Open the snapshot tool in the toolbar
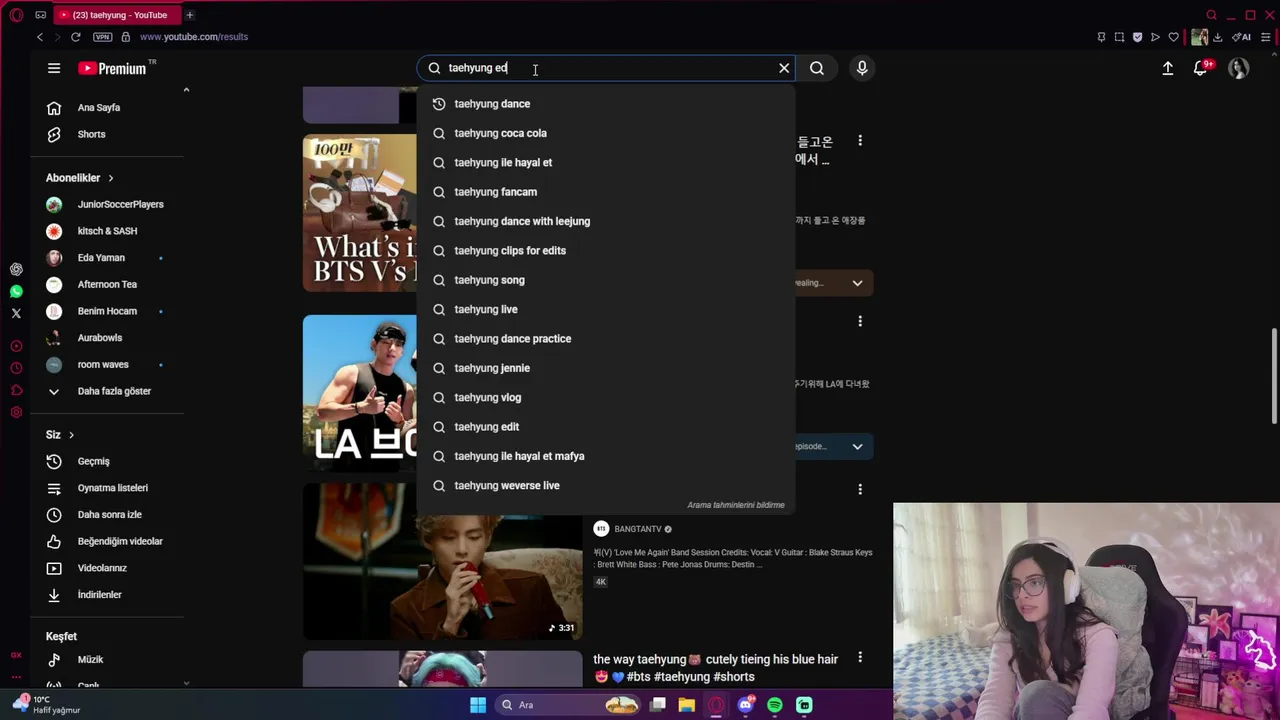Viewport: 1280px width, 720px height. [1119, 37]
